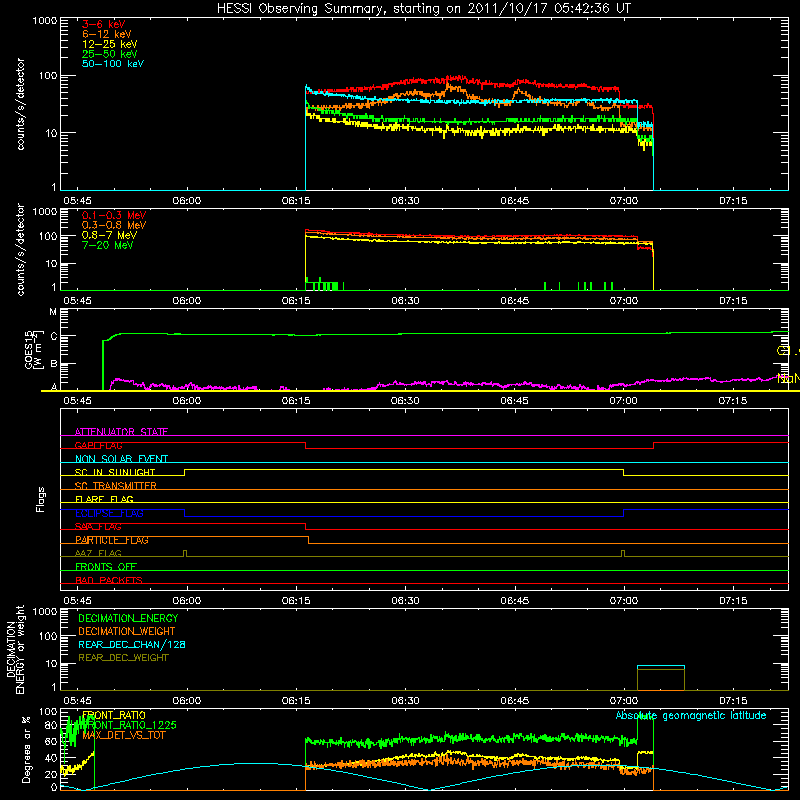This screenshot has height=800, width=800.
Task: Select the DECIMATION ENERGY or weight axis title
Action: click(x=15, y=649)
